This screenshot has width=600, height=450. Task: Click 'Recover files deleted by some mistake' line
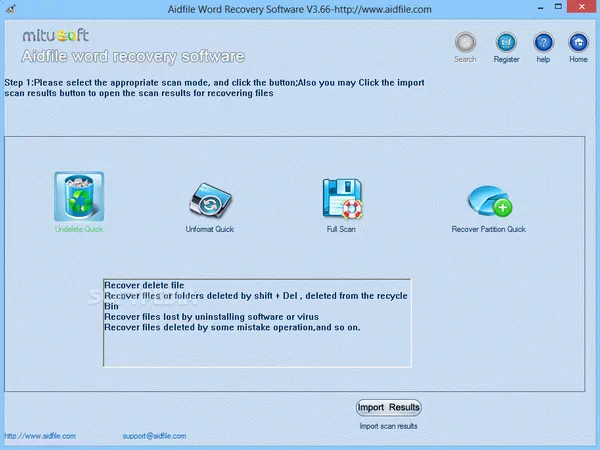point(232,327)
